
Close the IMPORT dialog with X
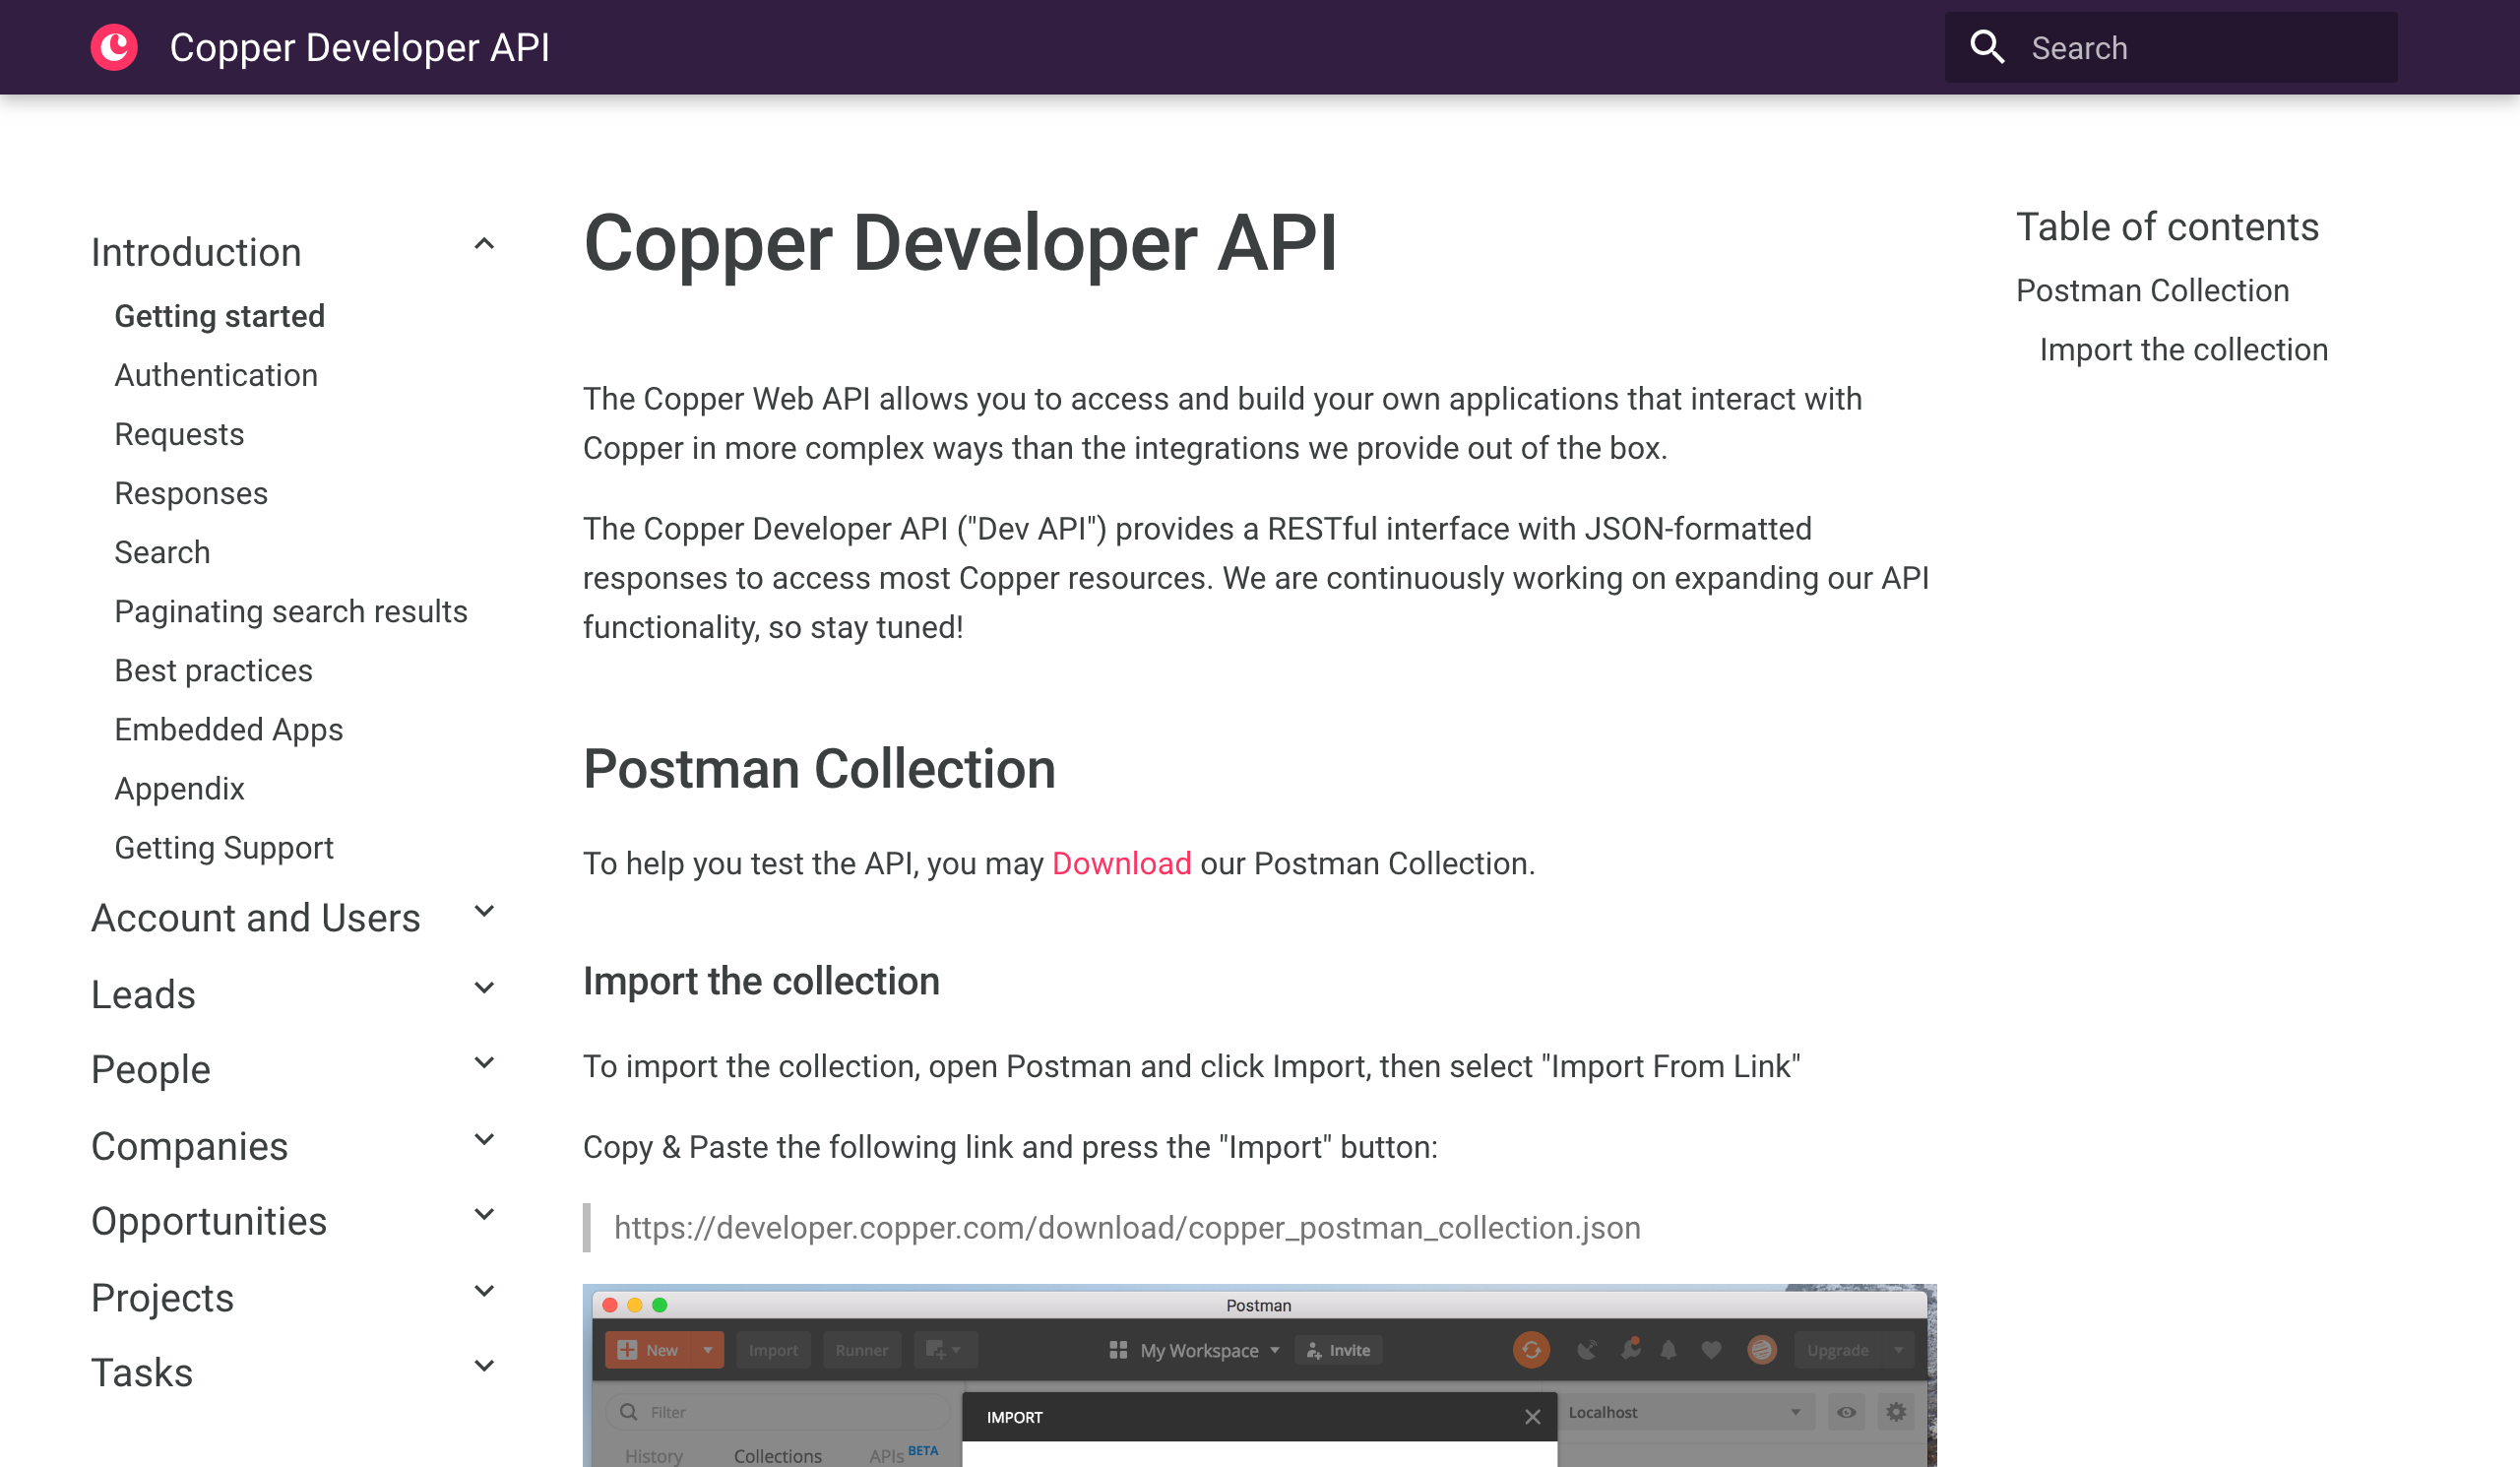(x=1532, y=1416)
